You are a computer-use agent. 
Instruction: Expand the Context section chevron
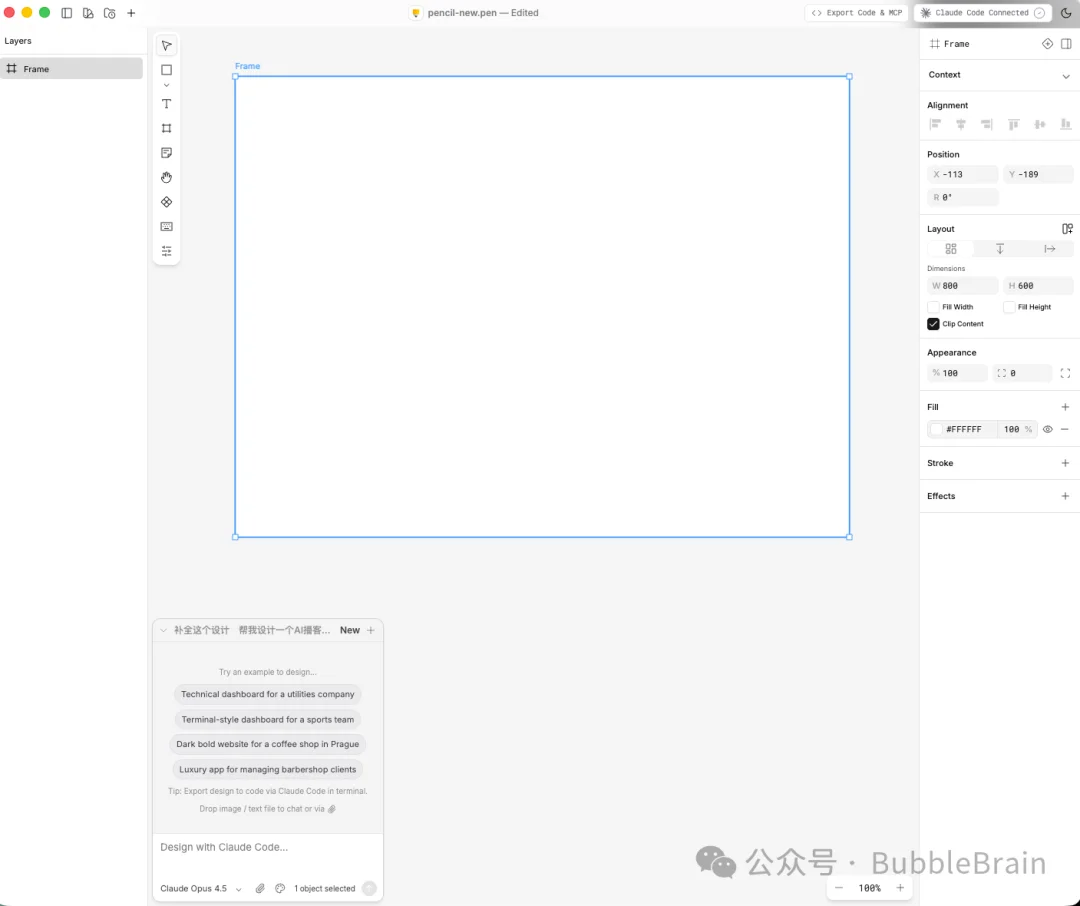[1066, 76]
